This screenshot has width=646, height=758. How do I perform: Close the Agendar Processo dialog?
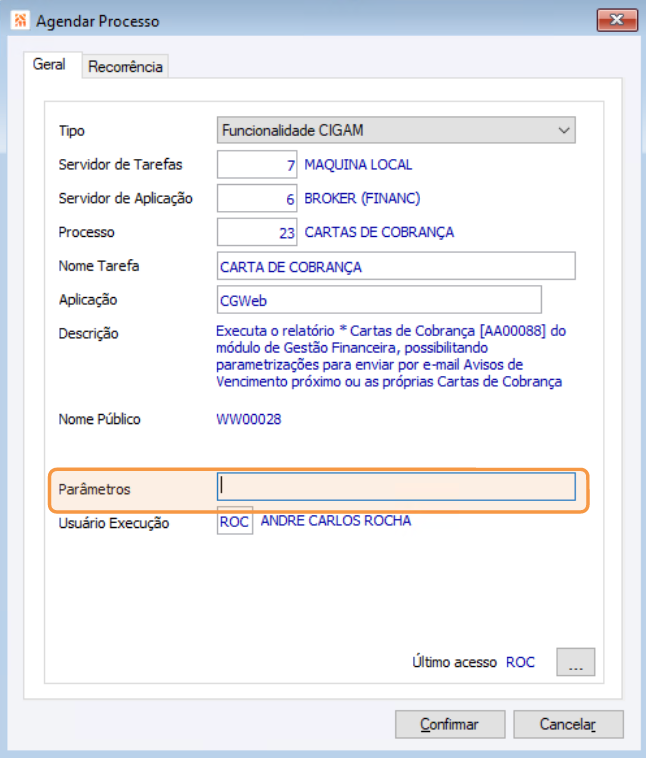point(617,20)
